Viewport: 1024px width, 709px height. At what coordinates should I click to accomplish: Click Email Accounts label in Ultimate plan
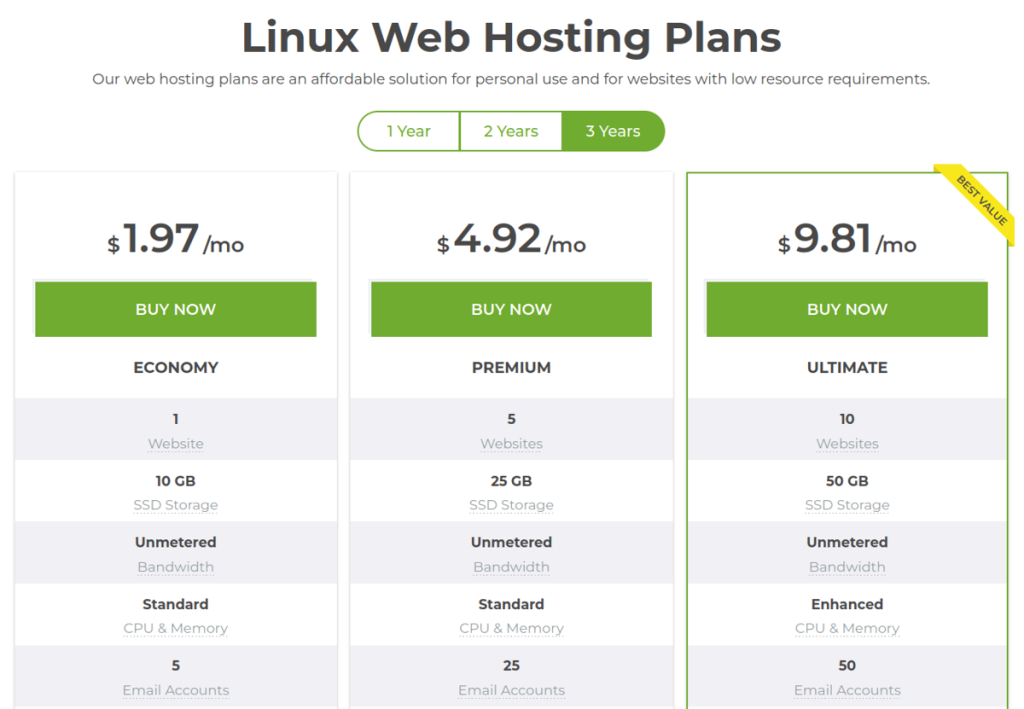(847, 691)
